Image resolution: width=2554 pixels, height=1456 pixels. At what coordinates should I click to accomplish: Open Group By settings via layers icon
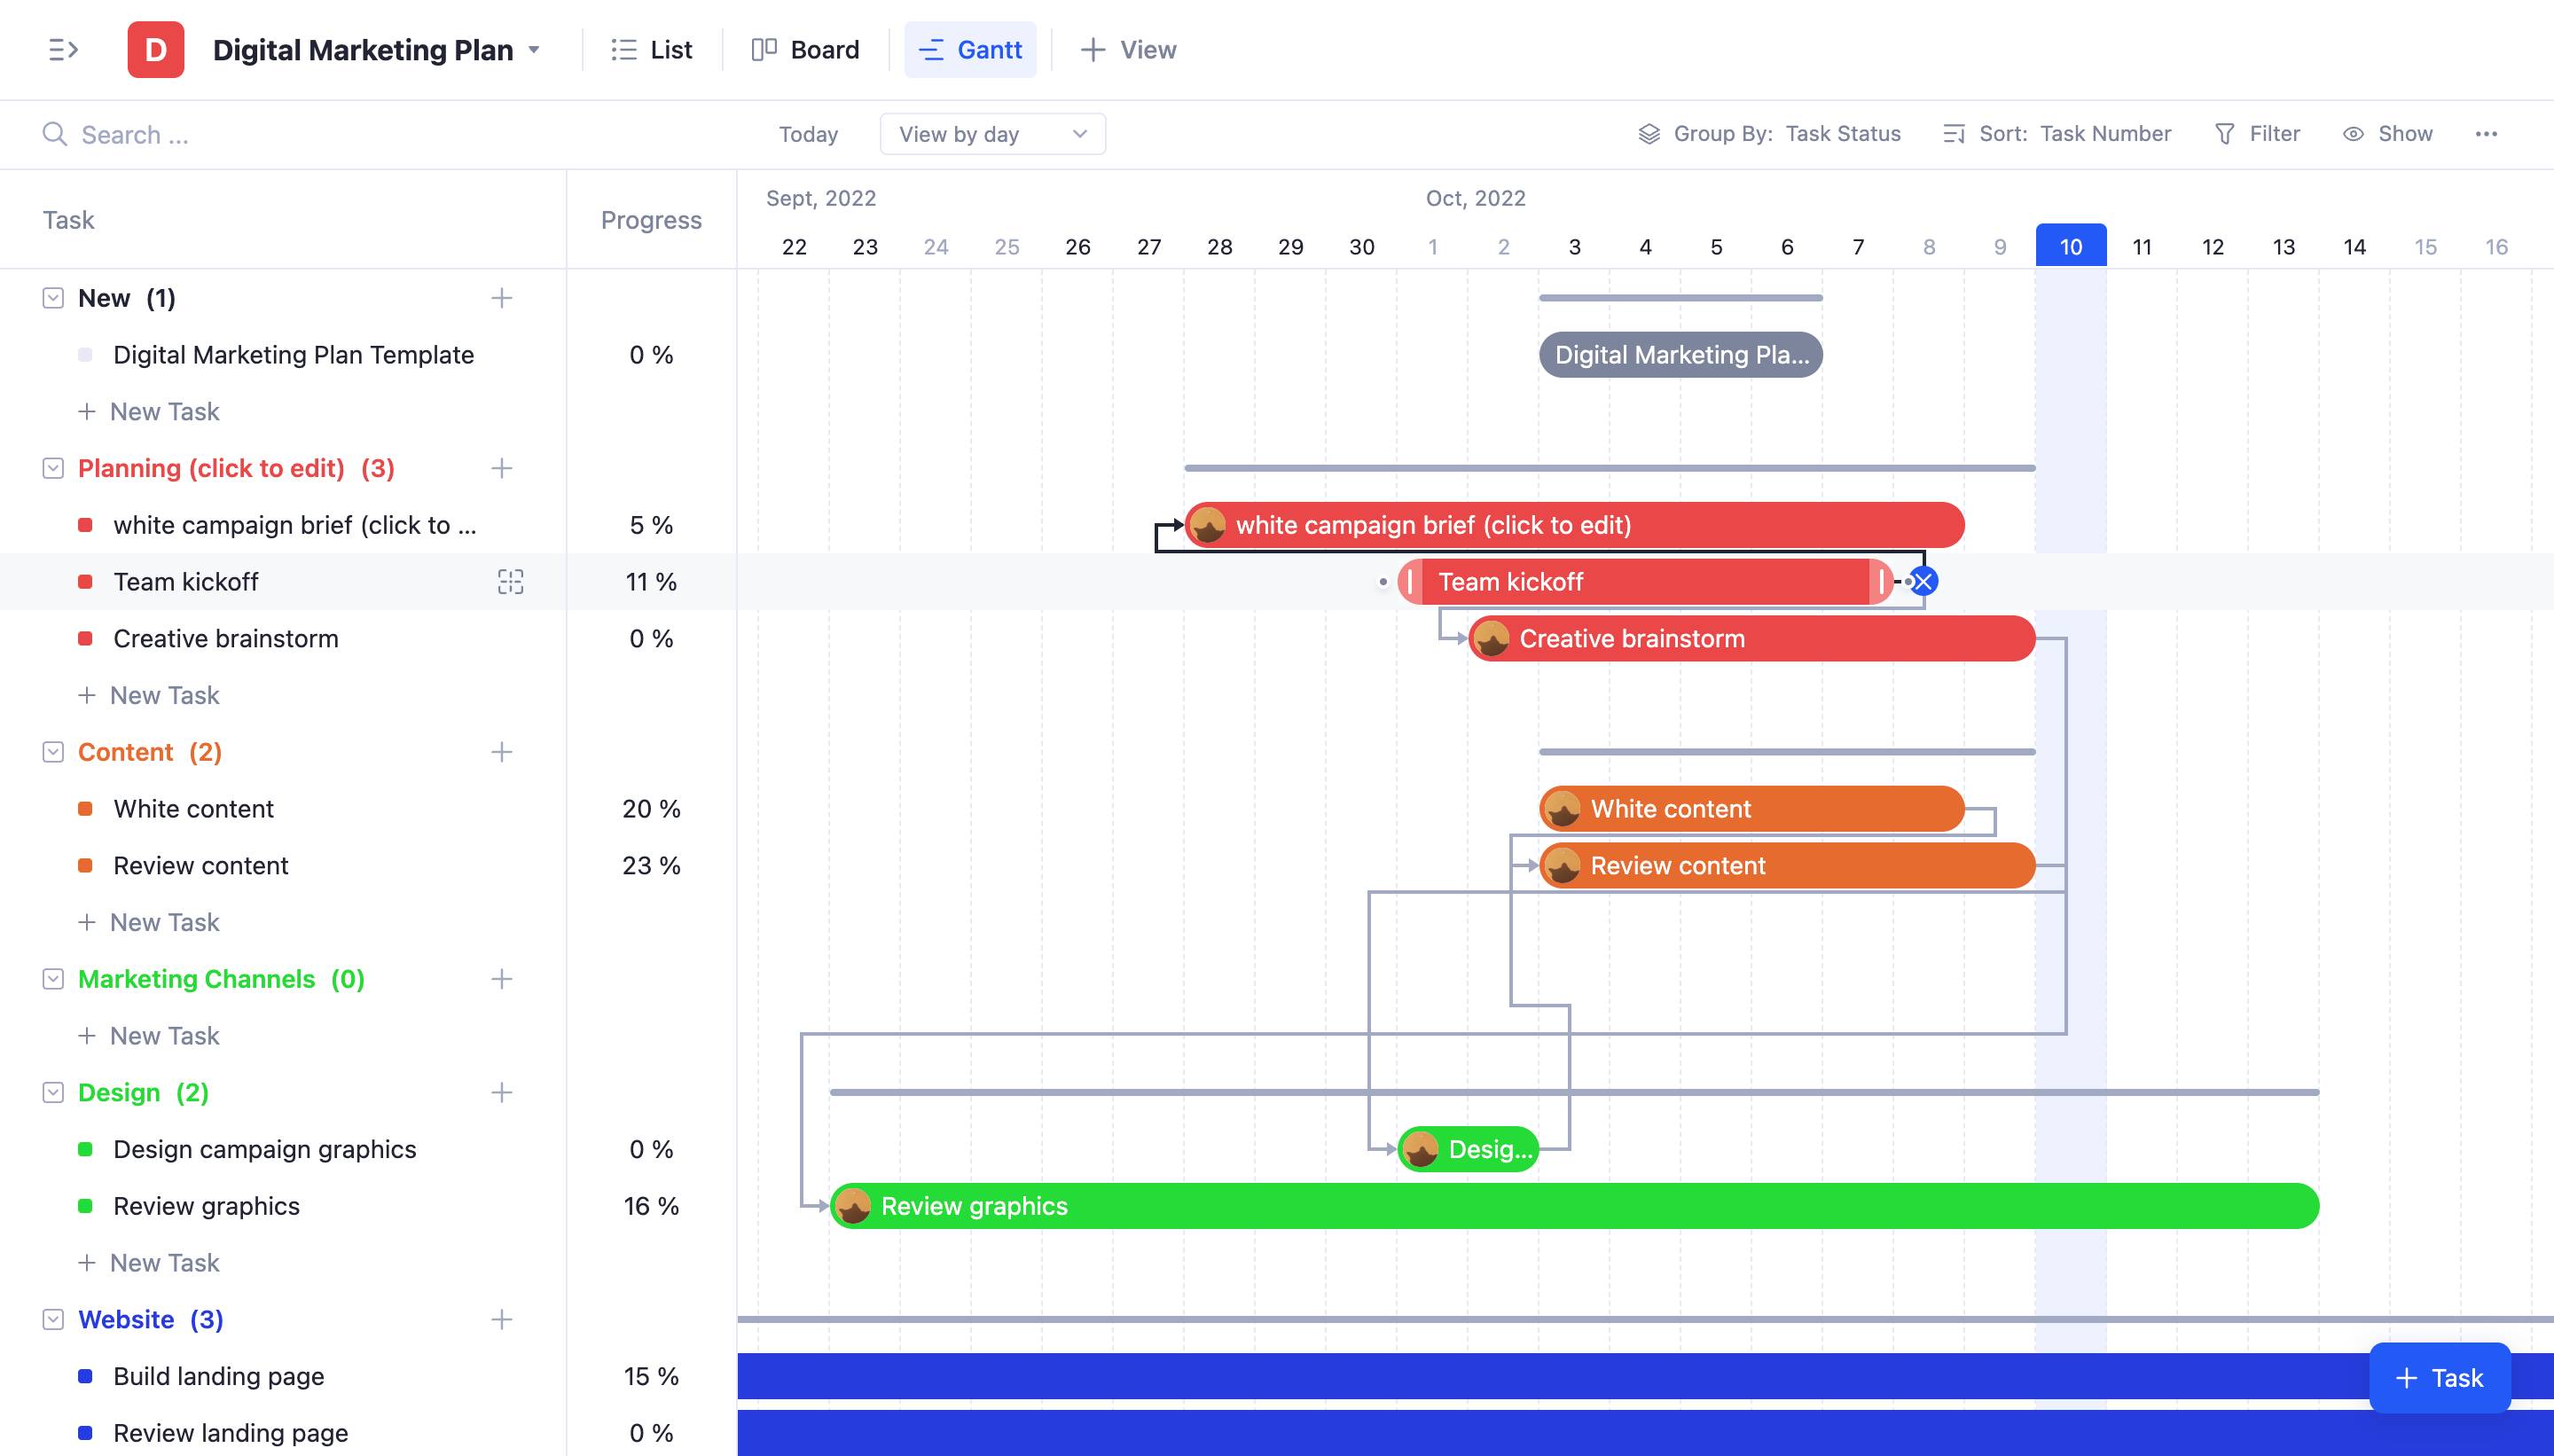[x=1651, y=133]
